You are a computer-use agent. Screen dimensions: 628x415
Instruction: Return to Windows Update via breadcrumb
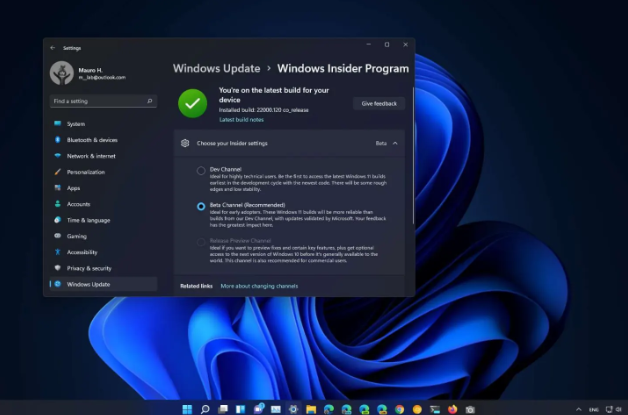coord(216,68)
